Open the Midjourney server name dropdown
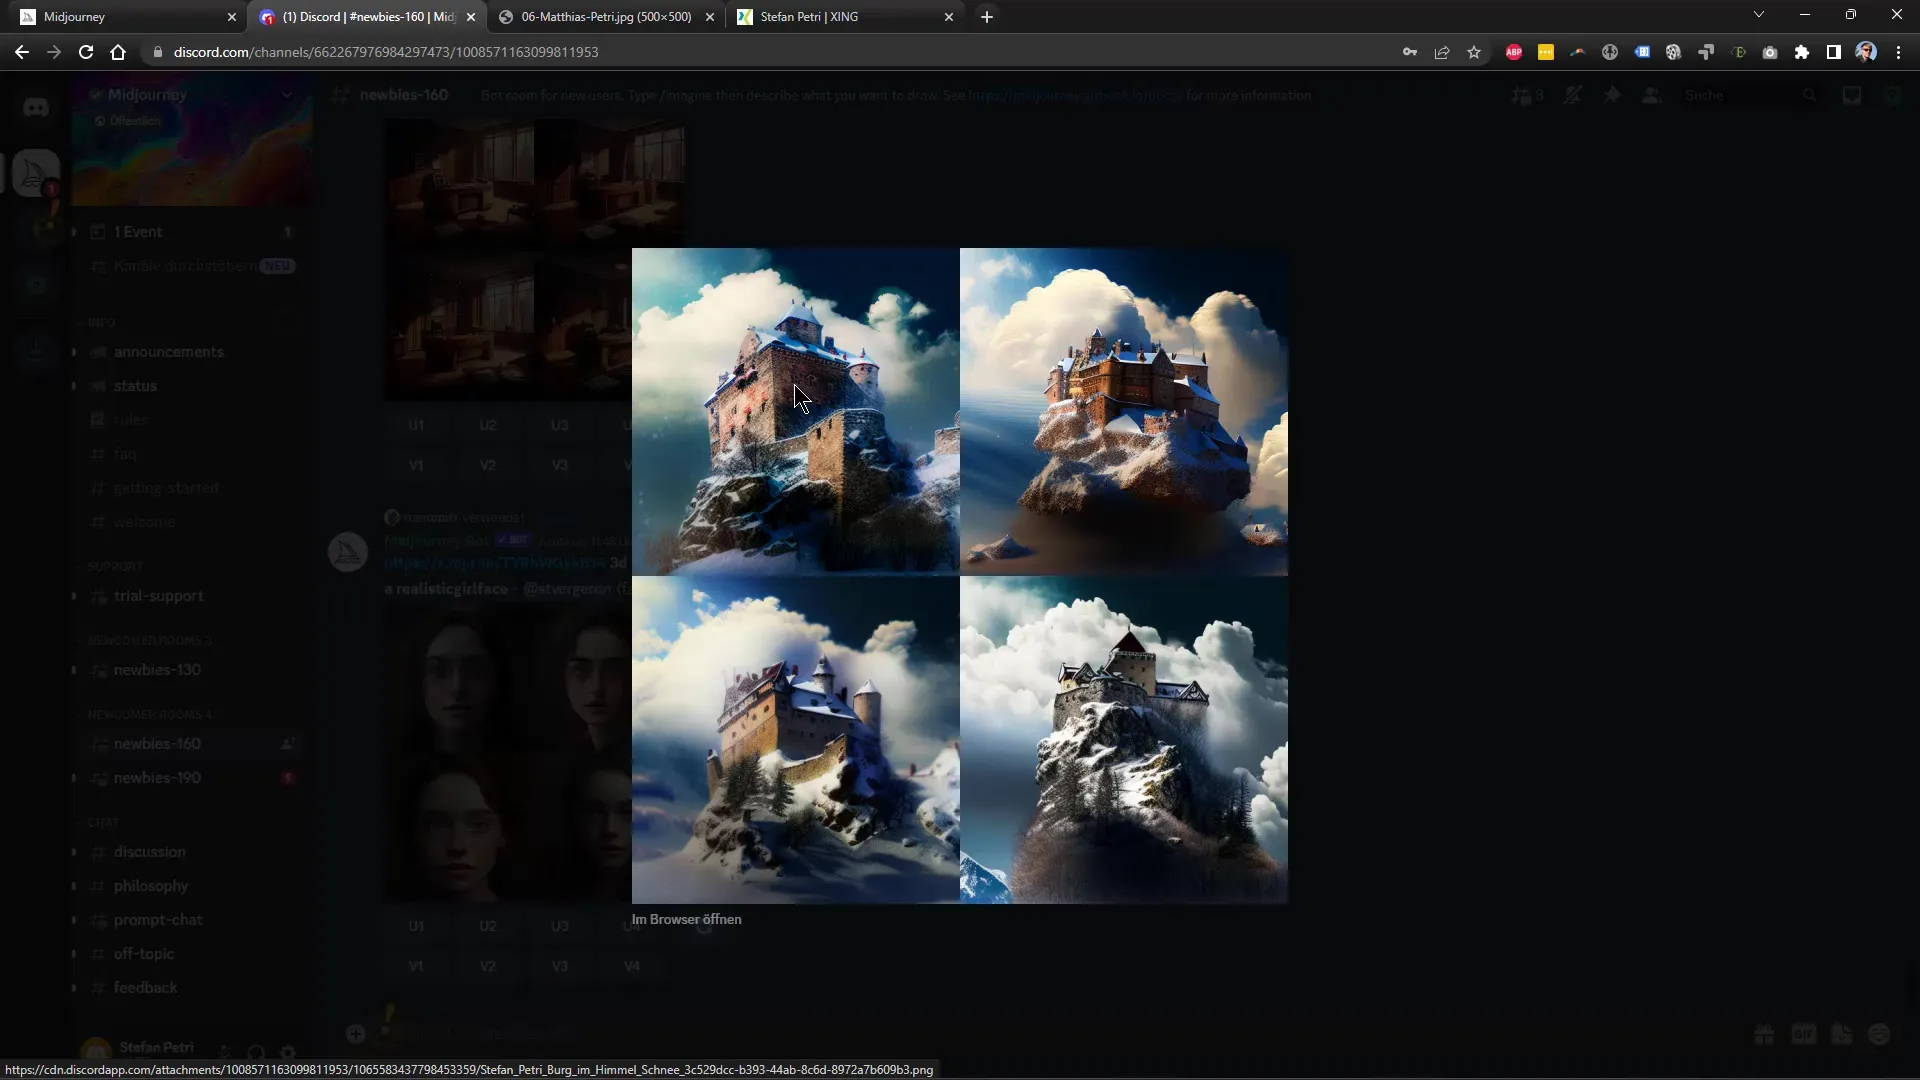This screenshot has height=1080, width=1920. pos(190,95)
